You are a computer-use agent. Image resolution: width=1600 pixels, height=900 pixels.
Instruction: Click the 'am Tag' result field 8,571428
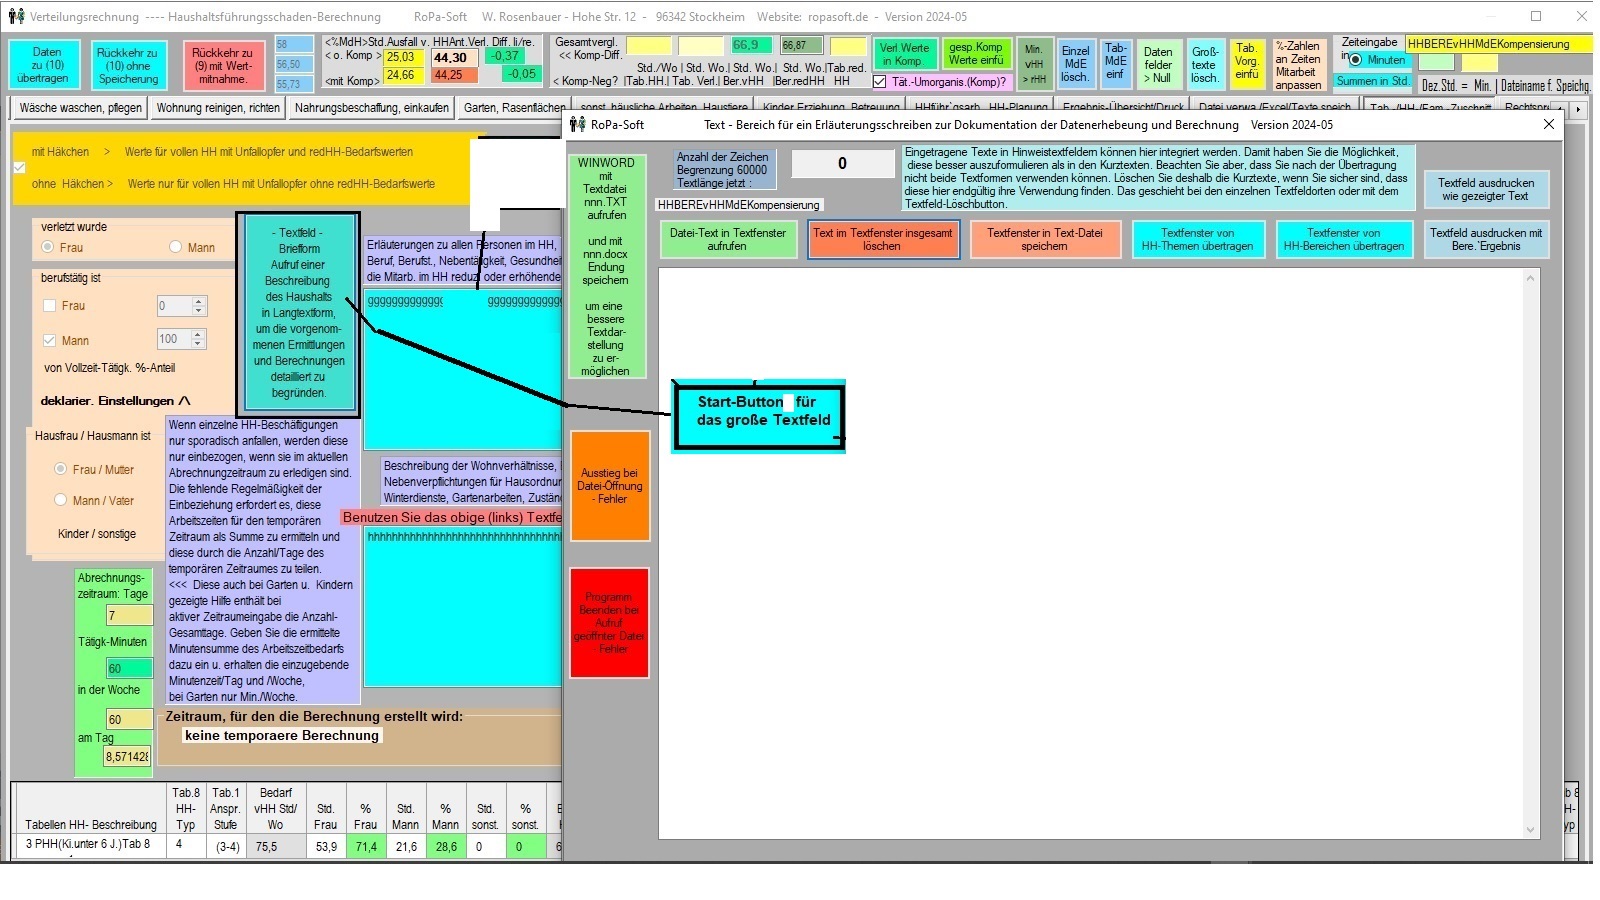(128, 757)
